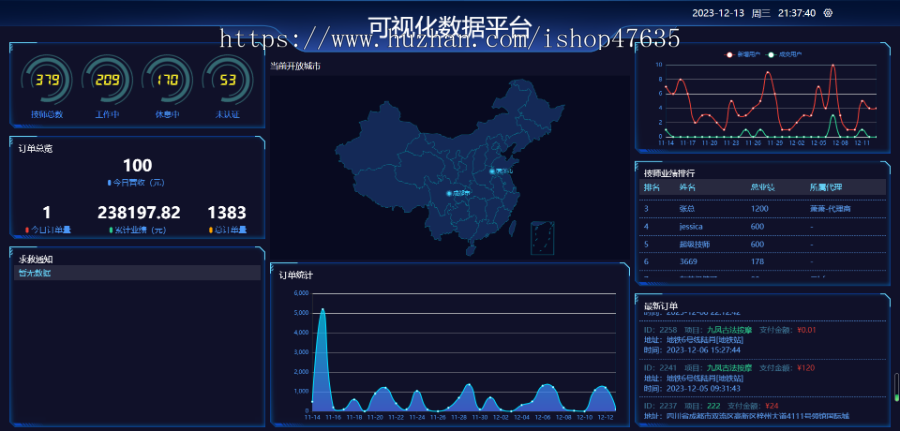This screenshot has height=431, width=900.
Task: Click the 170 resting gauge
Action: tap(168, 80)
